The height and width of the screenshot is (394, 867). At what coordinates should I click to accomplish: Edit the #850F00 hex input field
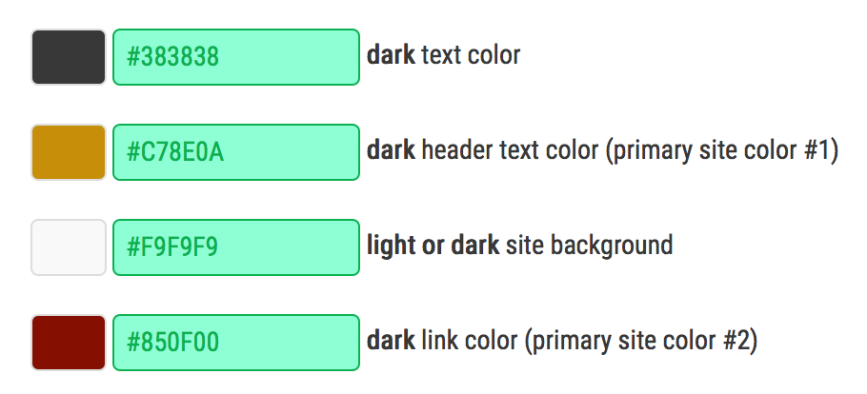[x=236, y=343]
